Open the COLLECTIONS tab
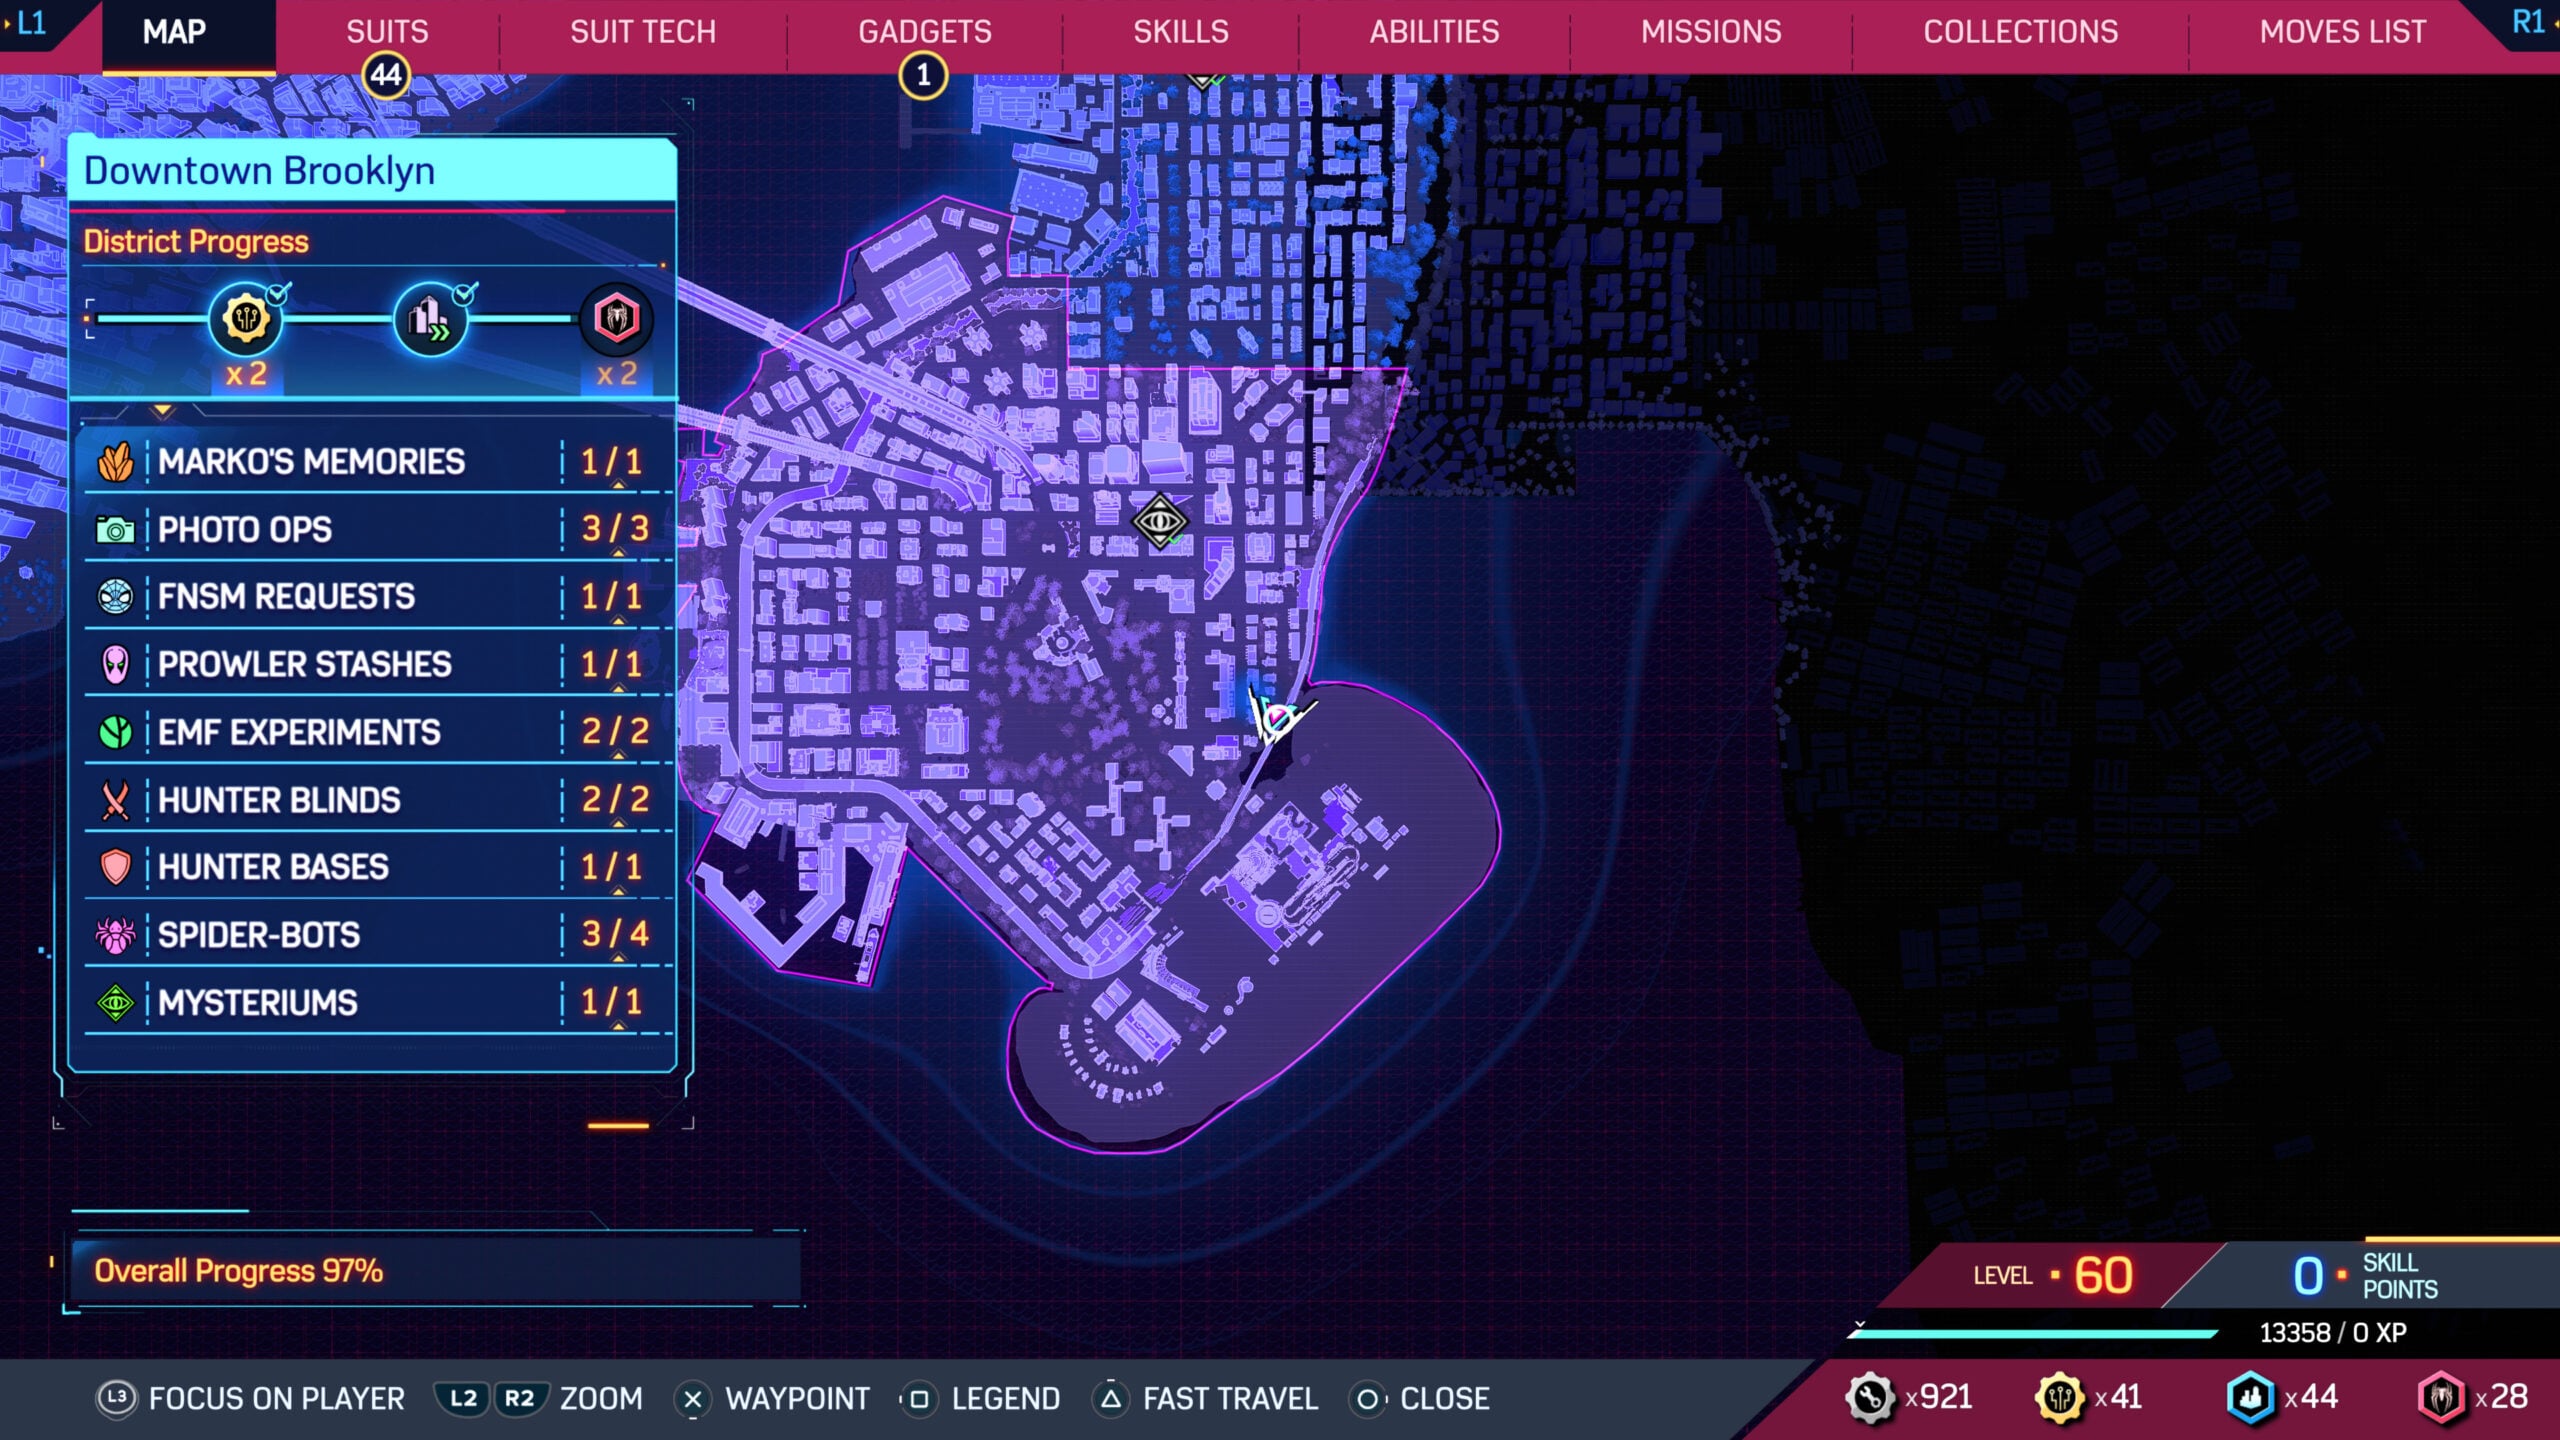Image resolution: width=2560 pixels, height=1440 pixels. click(2021, 32)
